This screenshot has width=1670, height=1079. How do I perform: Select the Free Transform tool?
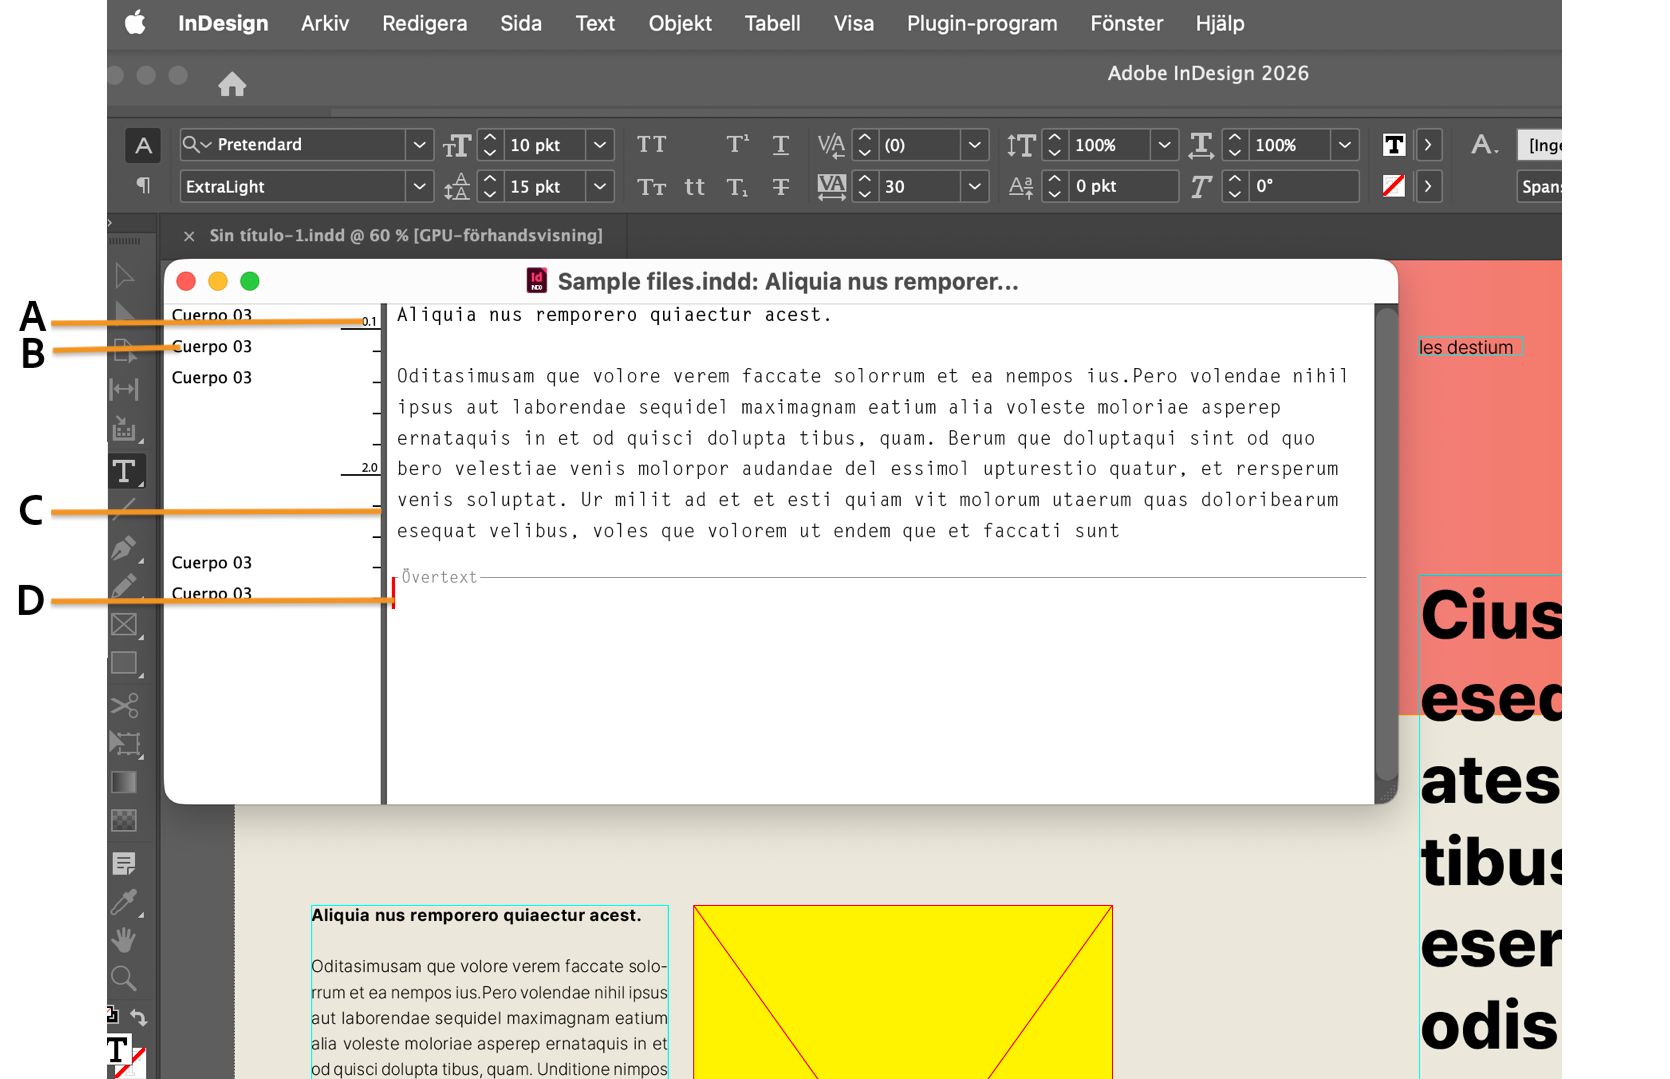coord(124,743)
